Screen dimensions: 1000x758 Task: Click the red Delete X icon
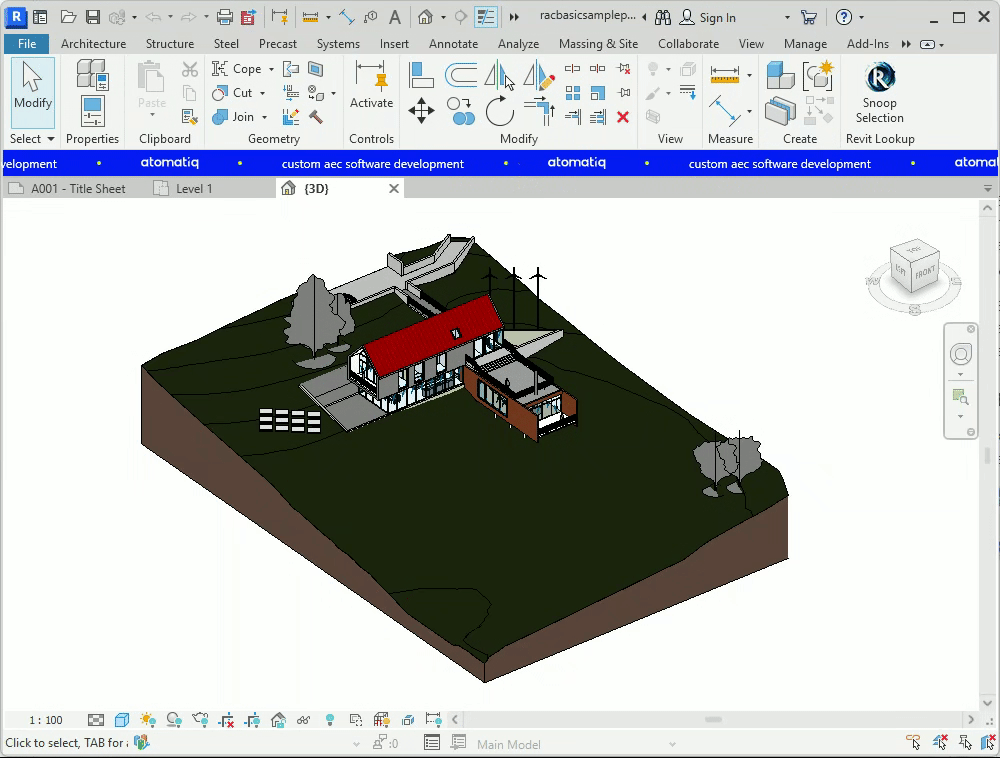point(623,117)
